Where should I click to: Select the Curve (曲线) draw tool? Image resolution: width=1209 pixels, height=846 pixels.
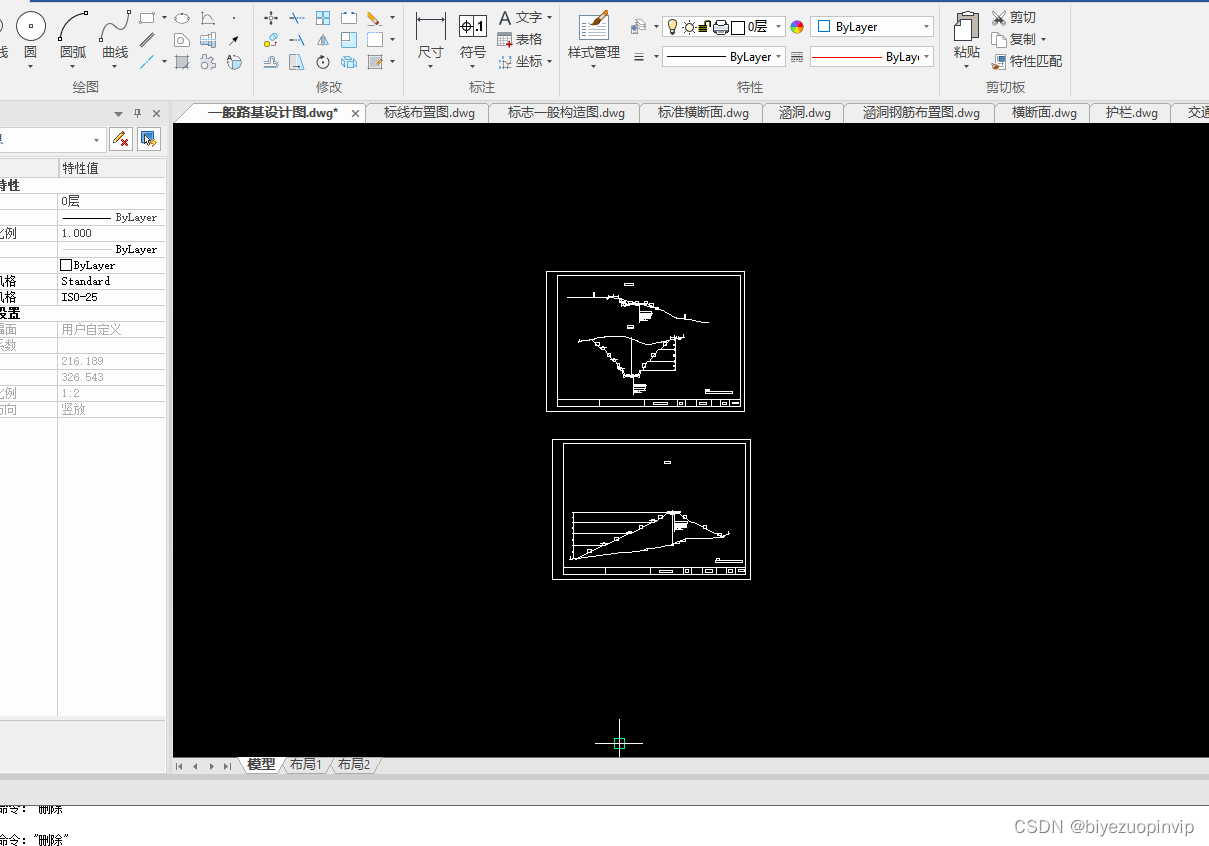click(x=115, y=36)
